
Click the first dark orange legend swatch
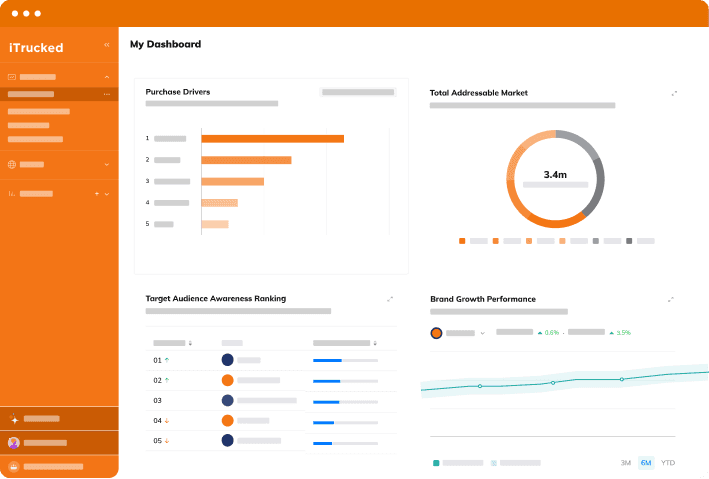[x=462, y=241]
